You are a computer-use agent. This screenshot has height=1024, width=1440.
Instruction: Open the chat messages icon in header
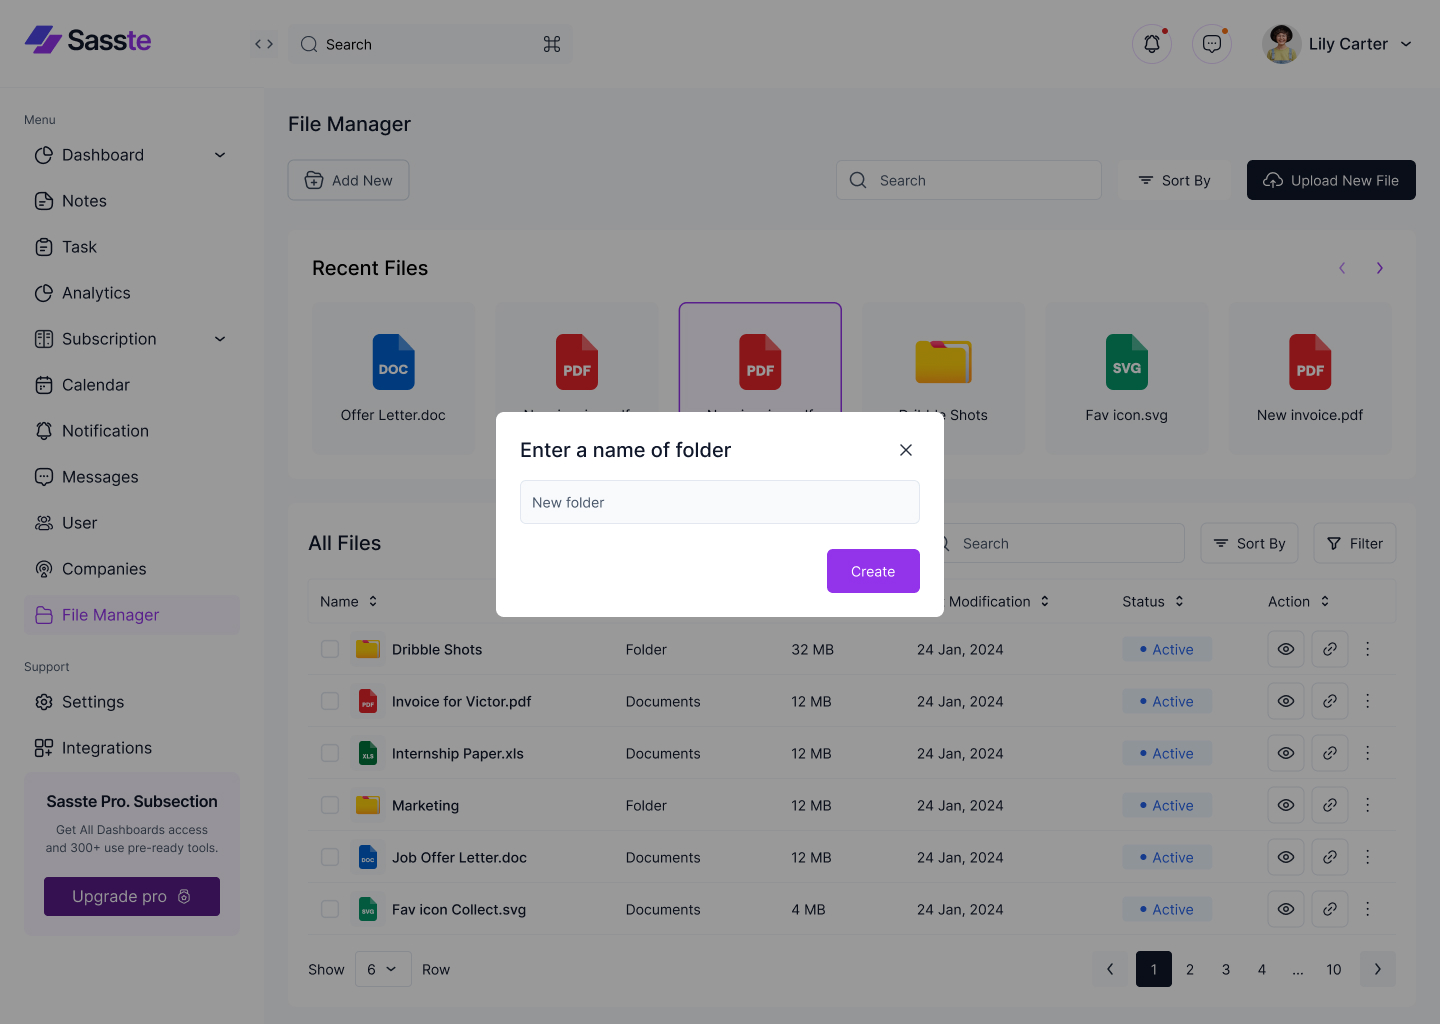(1212, 44)
